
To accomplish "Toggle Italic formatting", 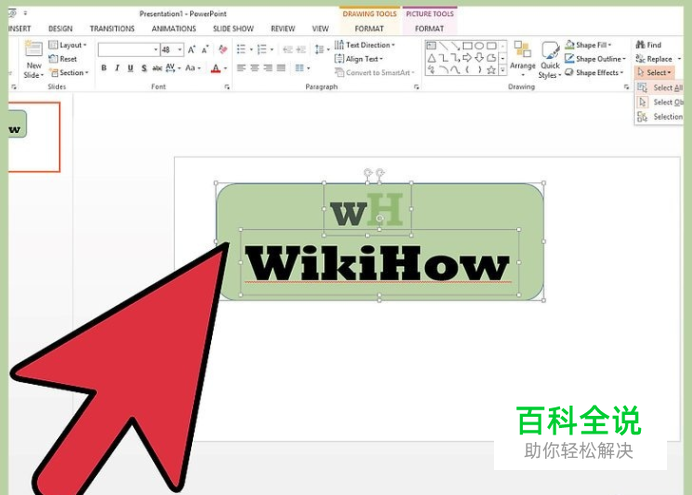I will pyautogui.click(x=117, y=68).
